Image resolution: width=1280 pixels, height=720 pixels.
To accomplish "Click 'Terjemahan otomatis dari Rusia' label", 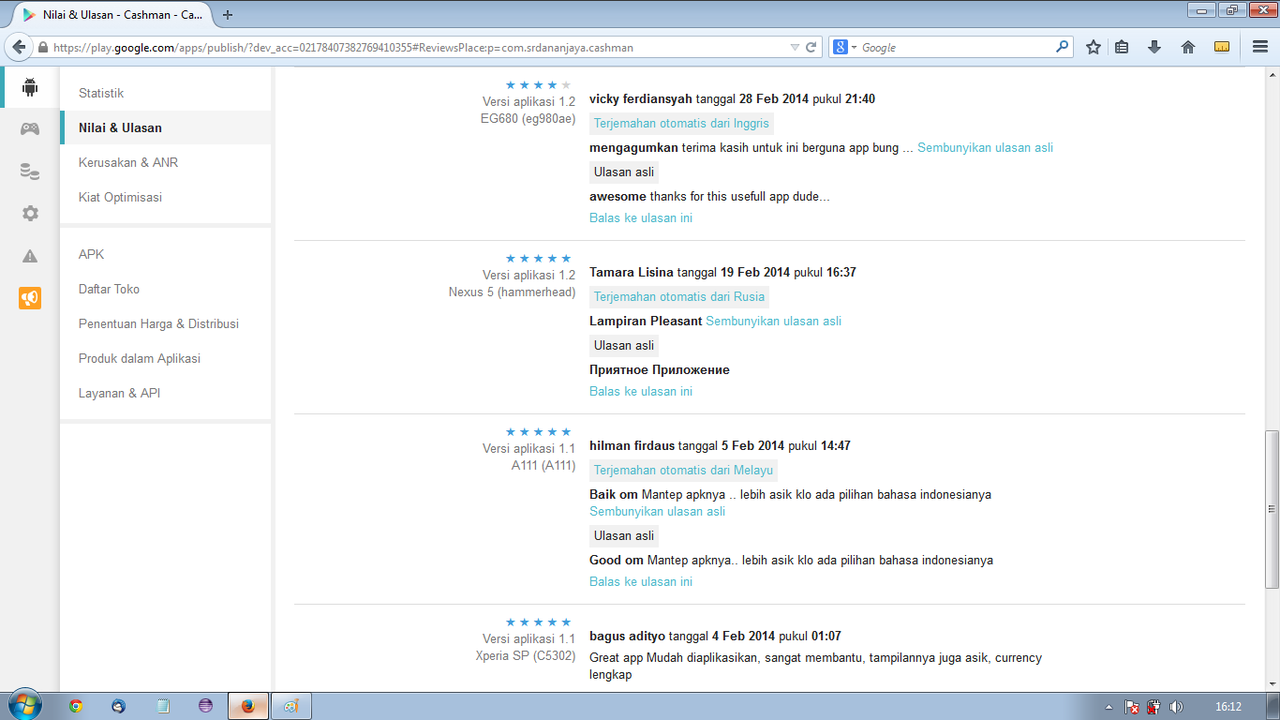I will click(679, 296).
